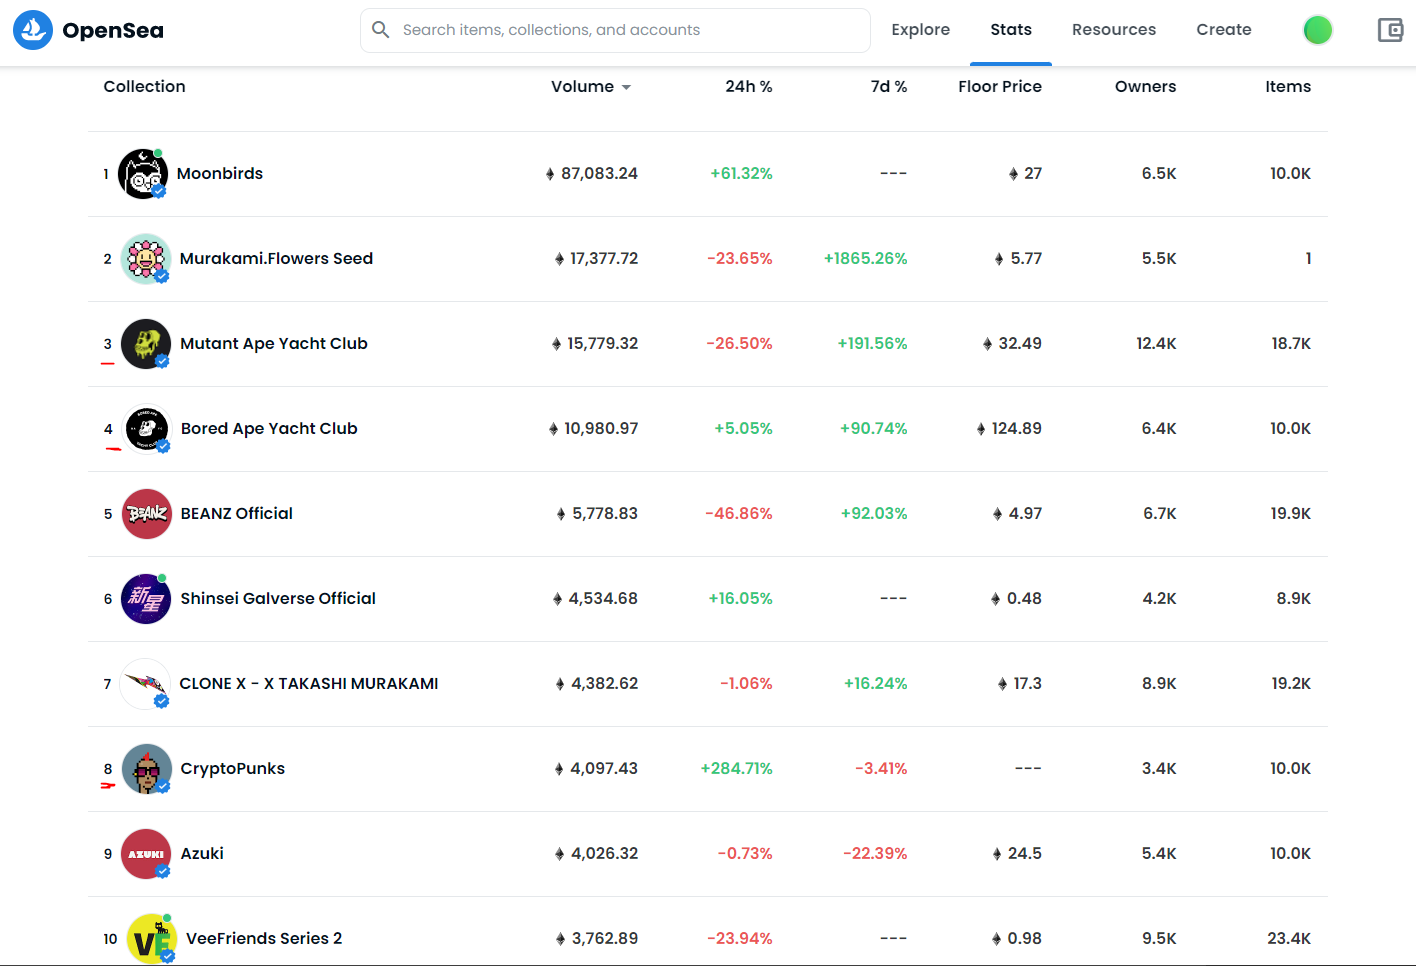Click Shinsei Galverse volume 4,534.68

click(603, 599)
